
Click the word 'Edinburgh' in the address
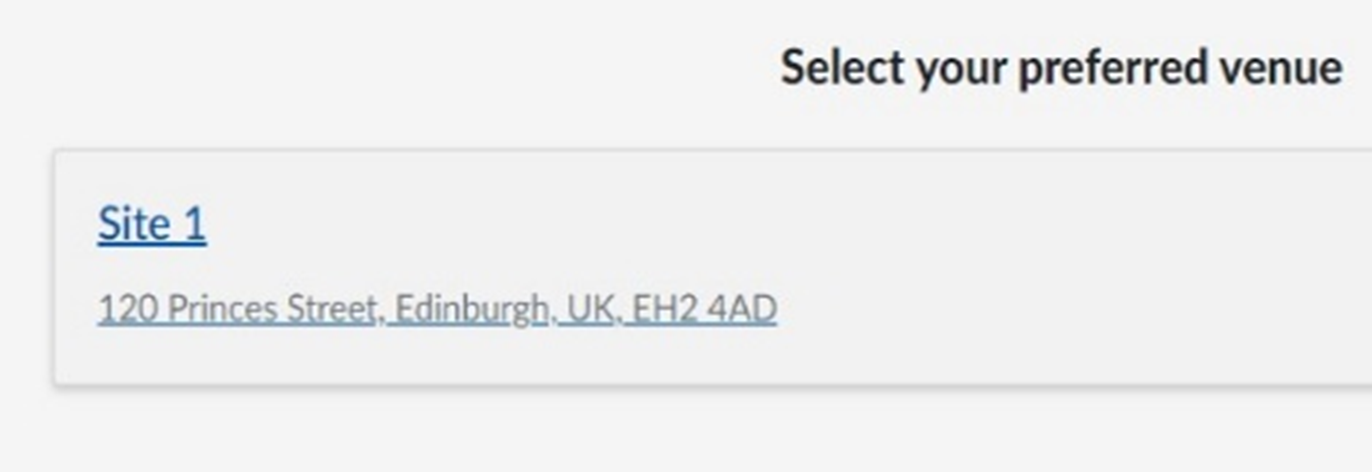[471, 309]
